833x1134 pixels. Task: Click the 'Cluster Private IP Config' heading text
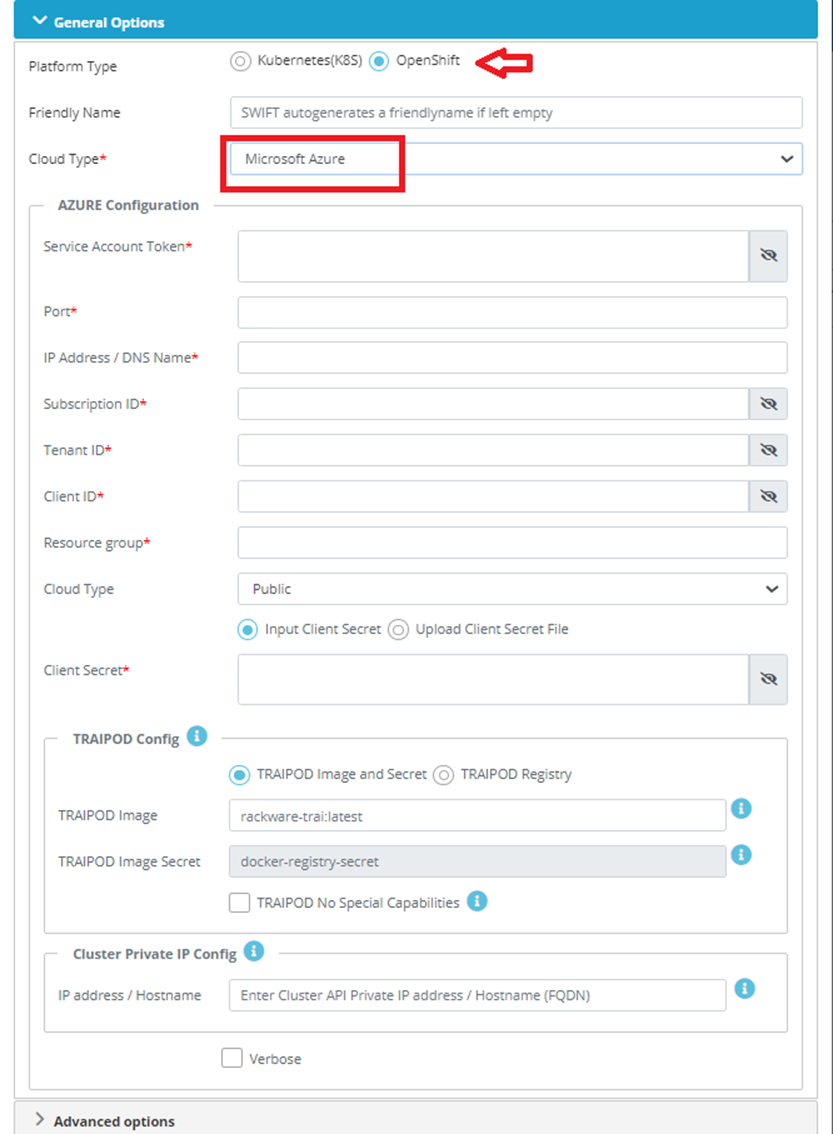point(155,954)
